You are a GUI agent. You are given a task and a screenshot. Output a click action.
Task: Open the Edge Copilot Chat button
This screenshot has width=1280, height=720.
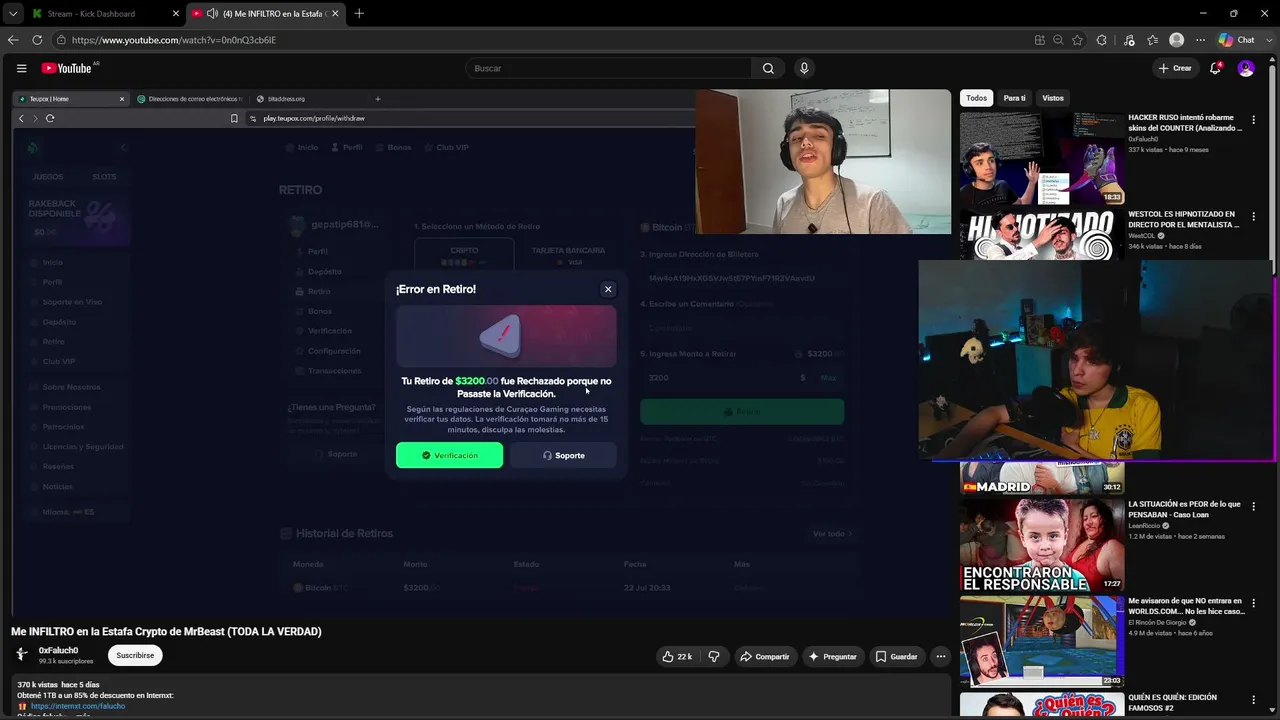[1237, 40]
